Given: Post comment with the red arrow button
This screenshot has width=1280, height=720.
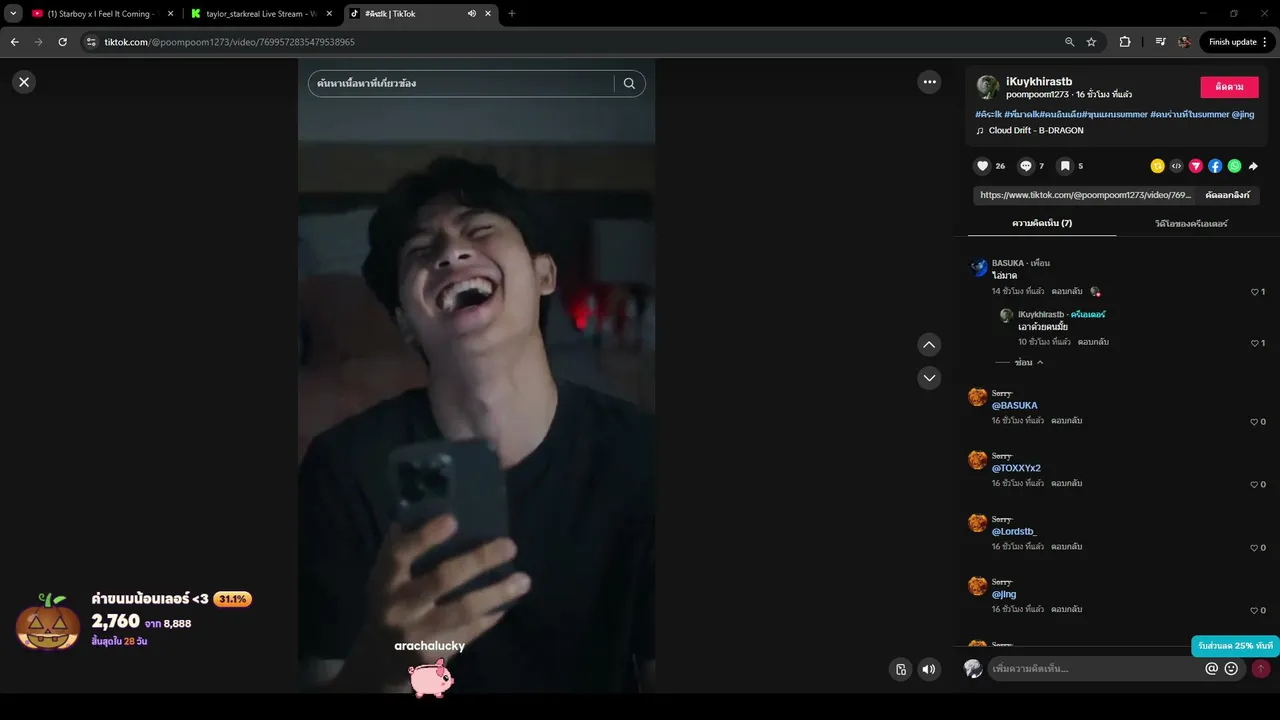Looking at the screenshot, I should [1261, 668].
